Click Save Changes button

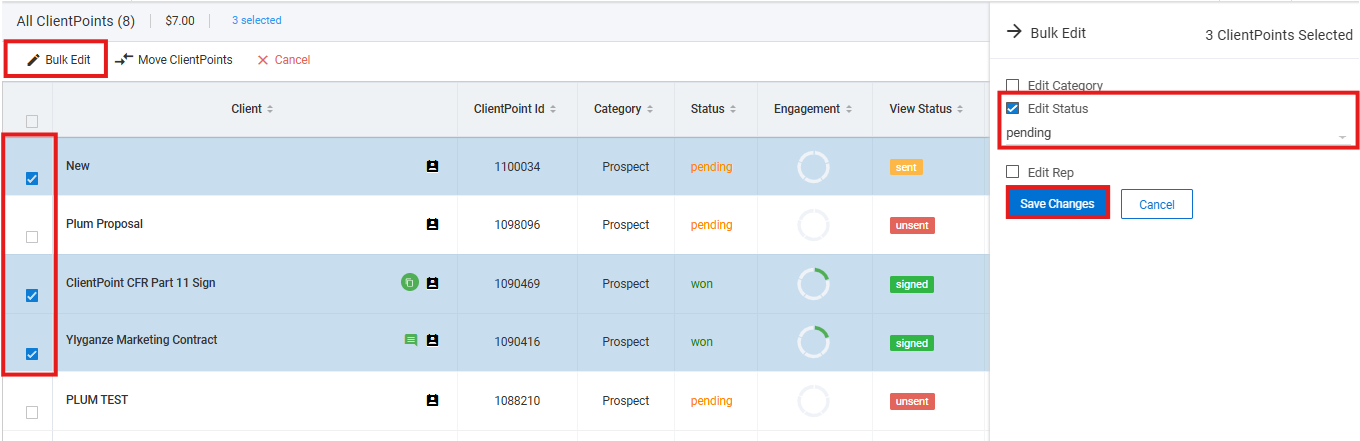click(1057, 204)
